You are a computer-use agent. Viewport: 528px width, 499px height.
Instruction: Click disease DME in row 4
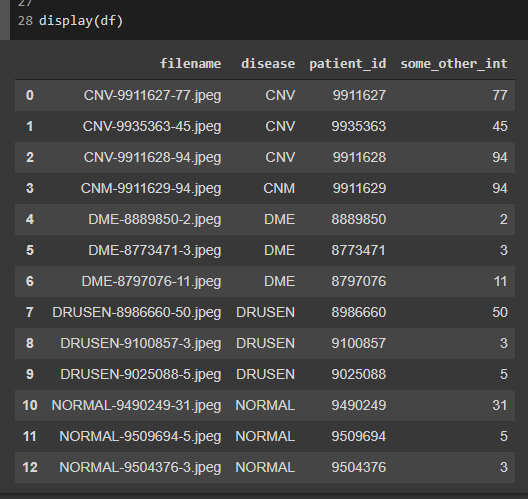(279, 219)
